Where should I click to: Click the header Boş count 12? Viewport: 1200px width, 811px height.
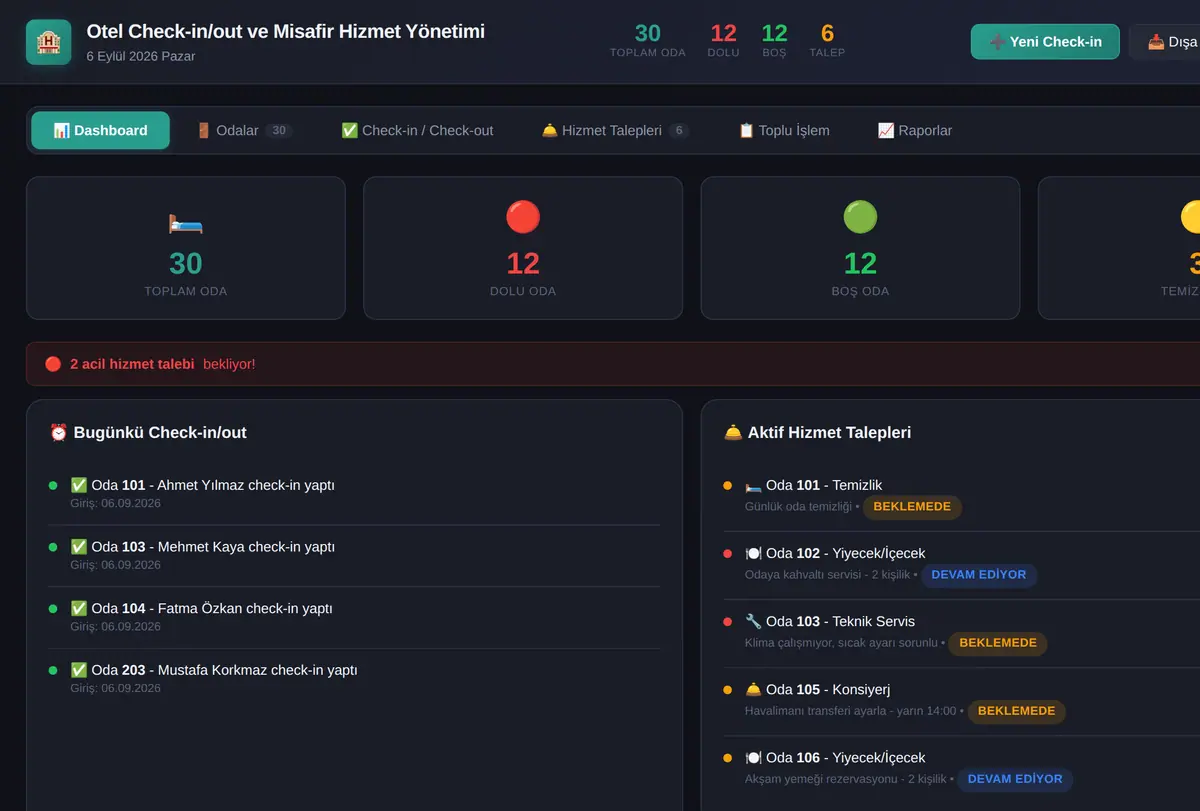[x=774, y=33]
